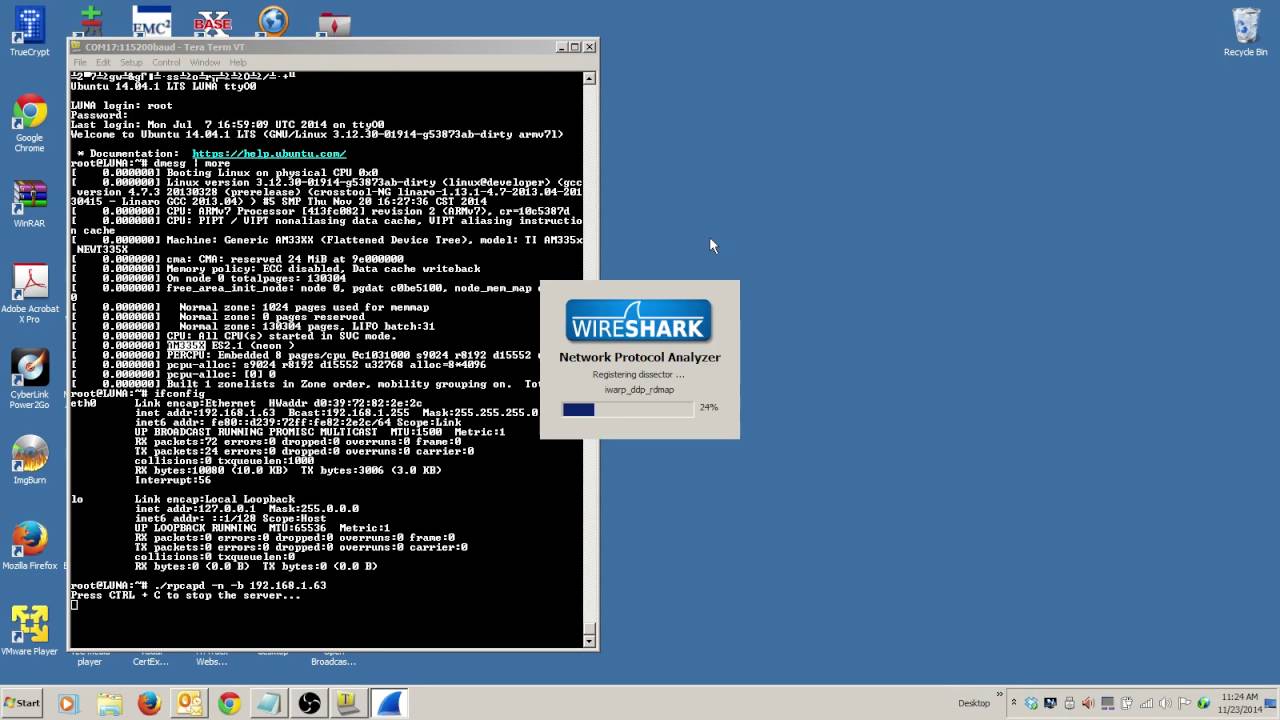Click the 'iwarp_ddp_rdmap' dissector name
1280x720 pixels.
[x=639, y=390]
